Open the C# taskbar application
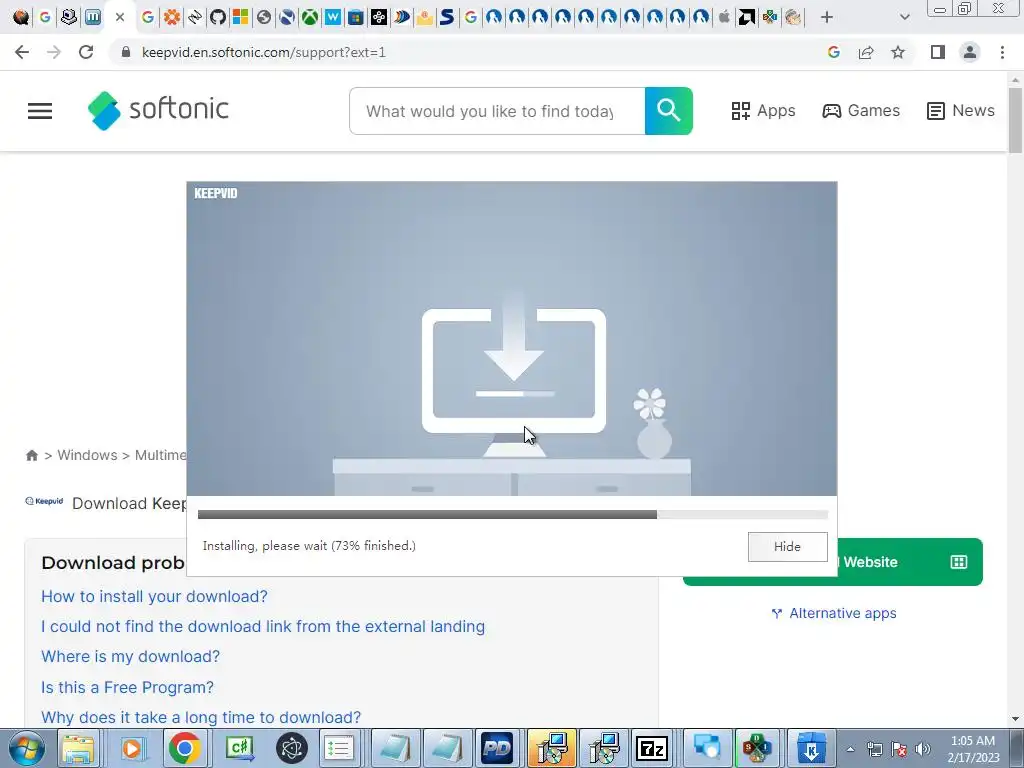The image size is (1024, 768). pos(239,748)
